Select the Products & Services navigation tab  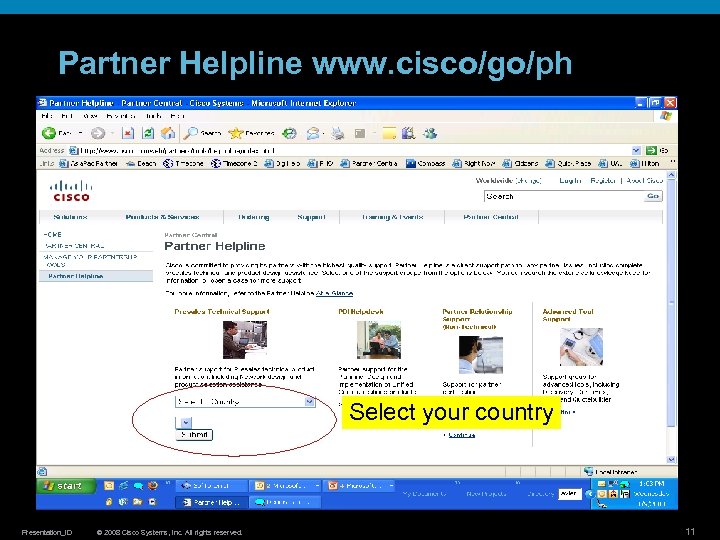162,217
